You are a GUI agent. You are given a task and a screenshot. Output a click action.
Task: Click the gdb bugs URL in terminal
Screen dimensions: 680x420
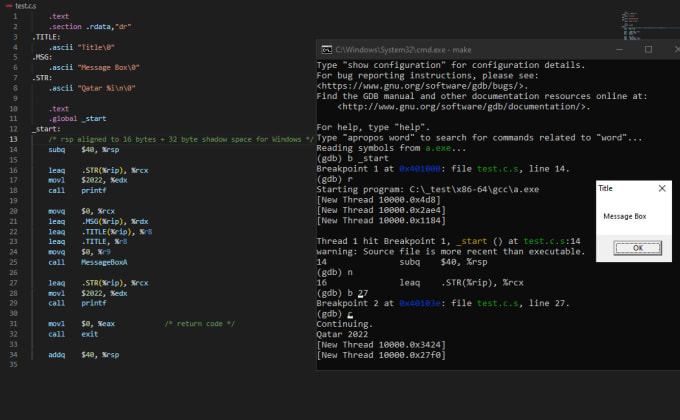420,86
